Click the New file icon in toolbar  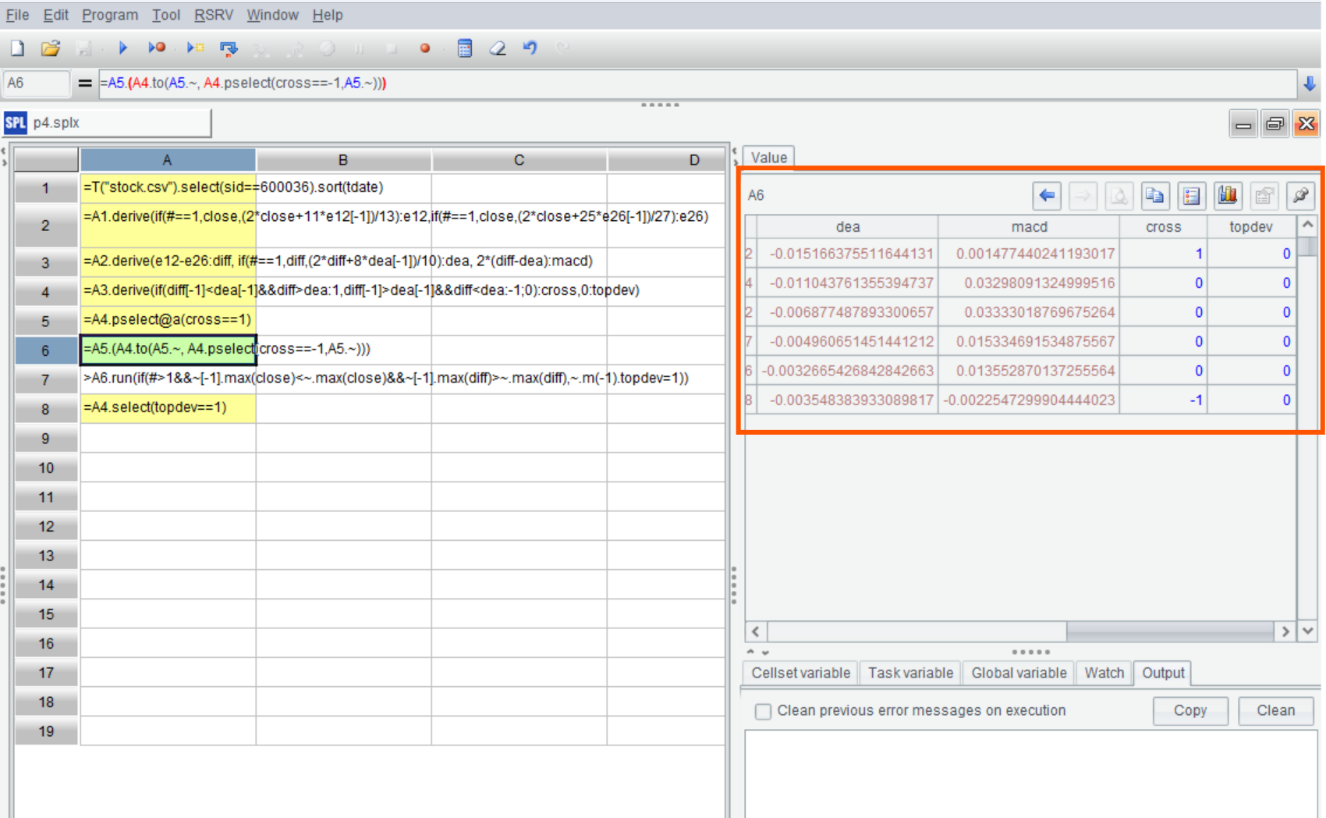[17, 48]
